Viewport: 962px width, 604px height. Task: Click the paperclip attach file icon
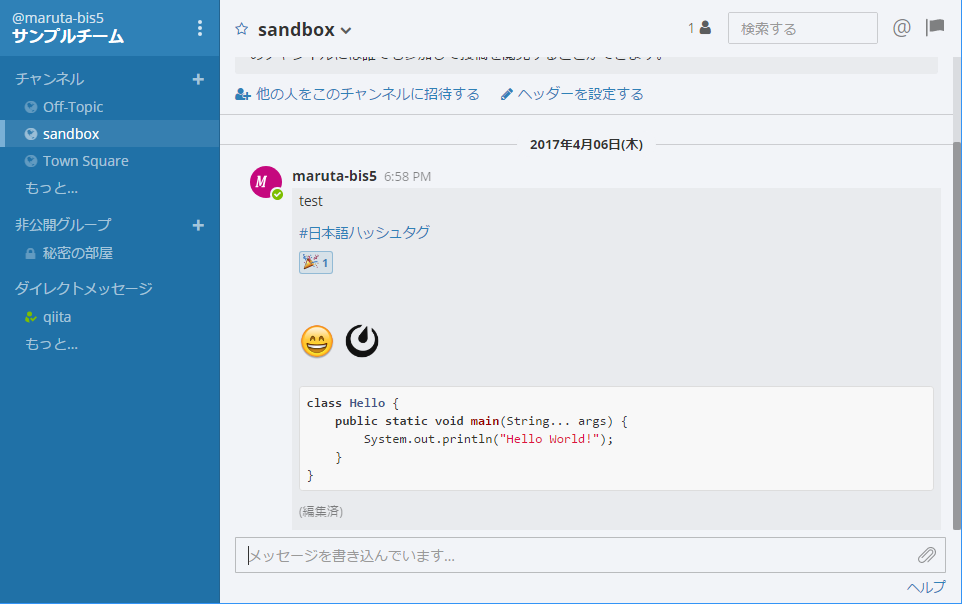pyautogui.click(x=927, y=555)
